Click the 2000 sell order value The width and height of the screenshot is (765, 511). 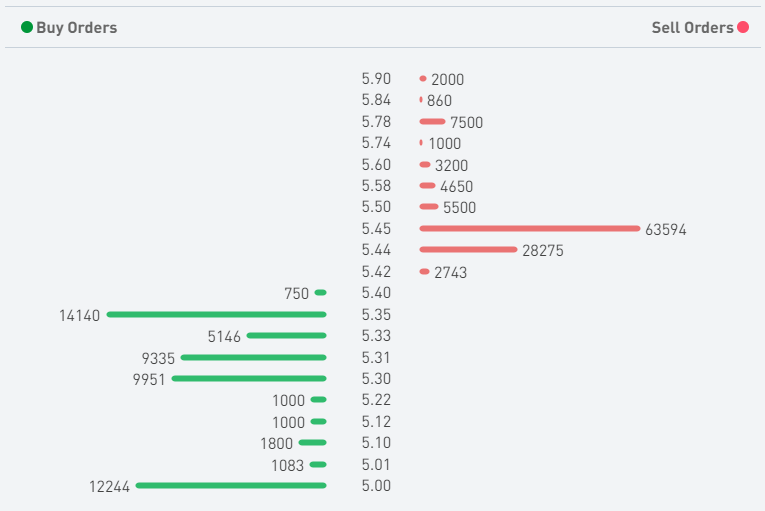click(448, 79)
